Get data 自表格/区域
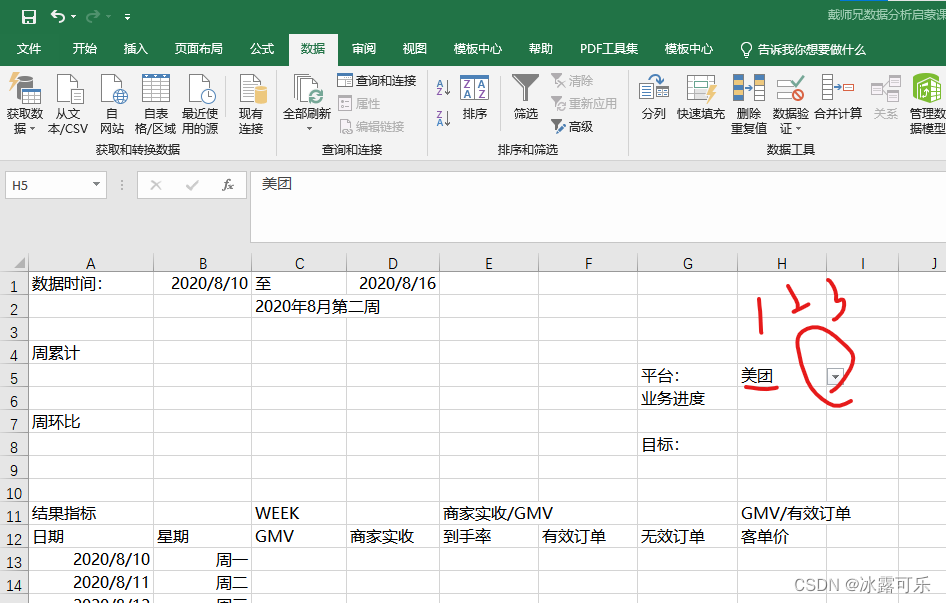The width and height of the screenshot is (946, 603). point(156,103)
